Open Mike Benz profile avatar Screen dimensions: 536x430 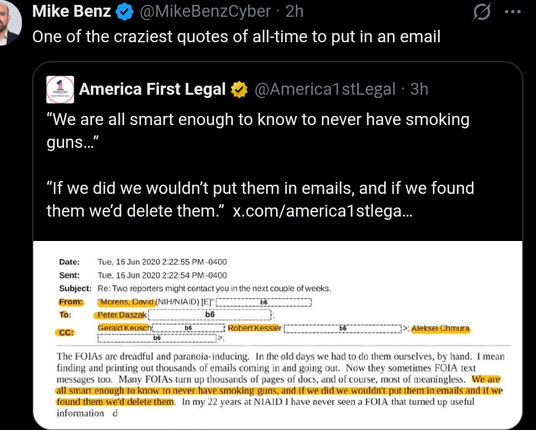pos(9,21)
